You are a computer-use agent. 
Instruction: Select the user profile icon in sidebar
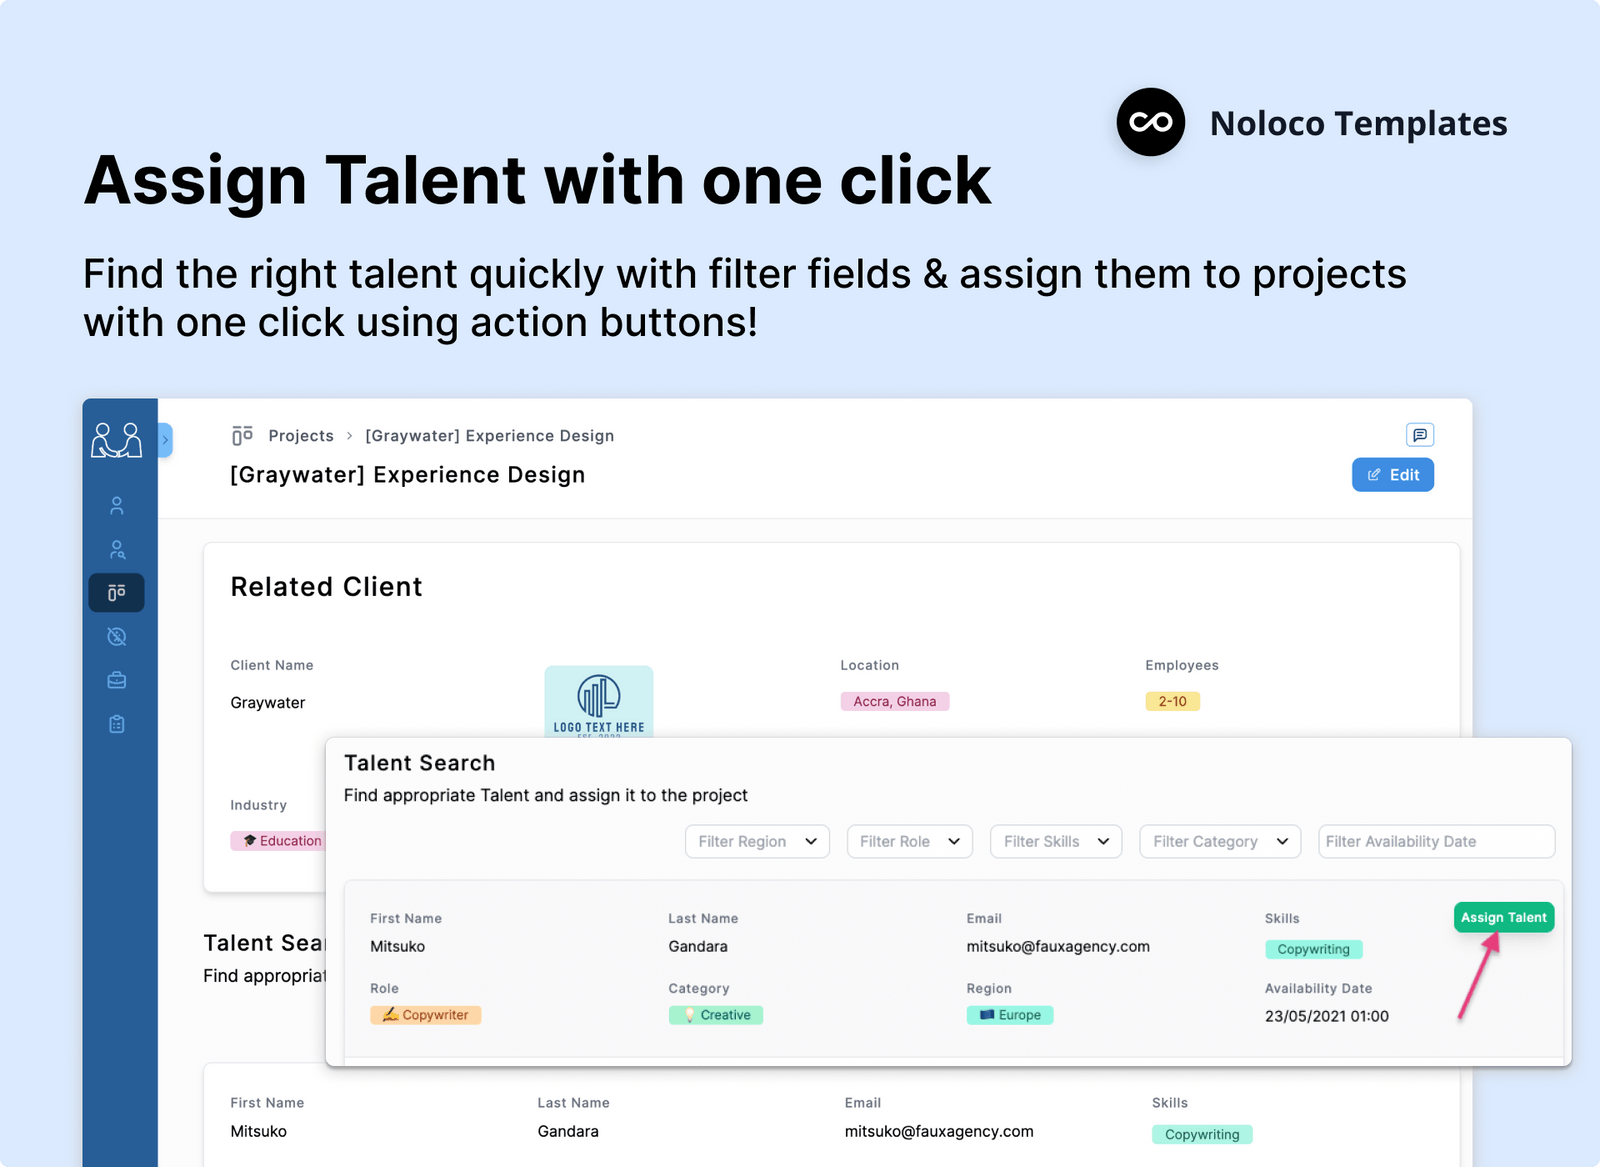click(x=117, y=505)
